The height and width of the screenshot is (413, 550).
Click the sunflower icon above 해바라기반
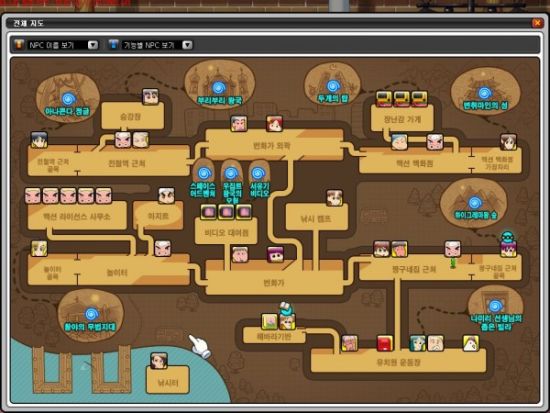(269, 321)
